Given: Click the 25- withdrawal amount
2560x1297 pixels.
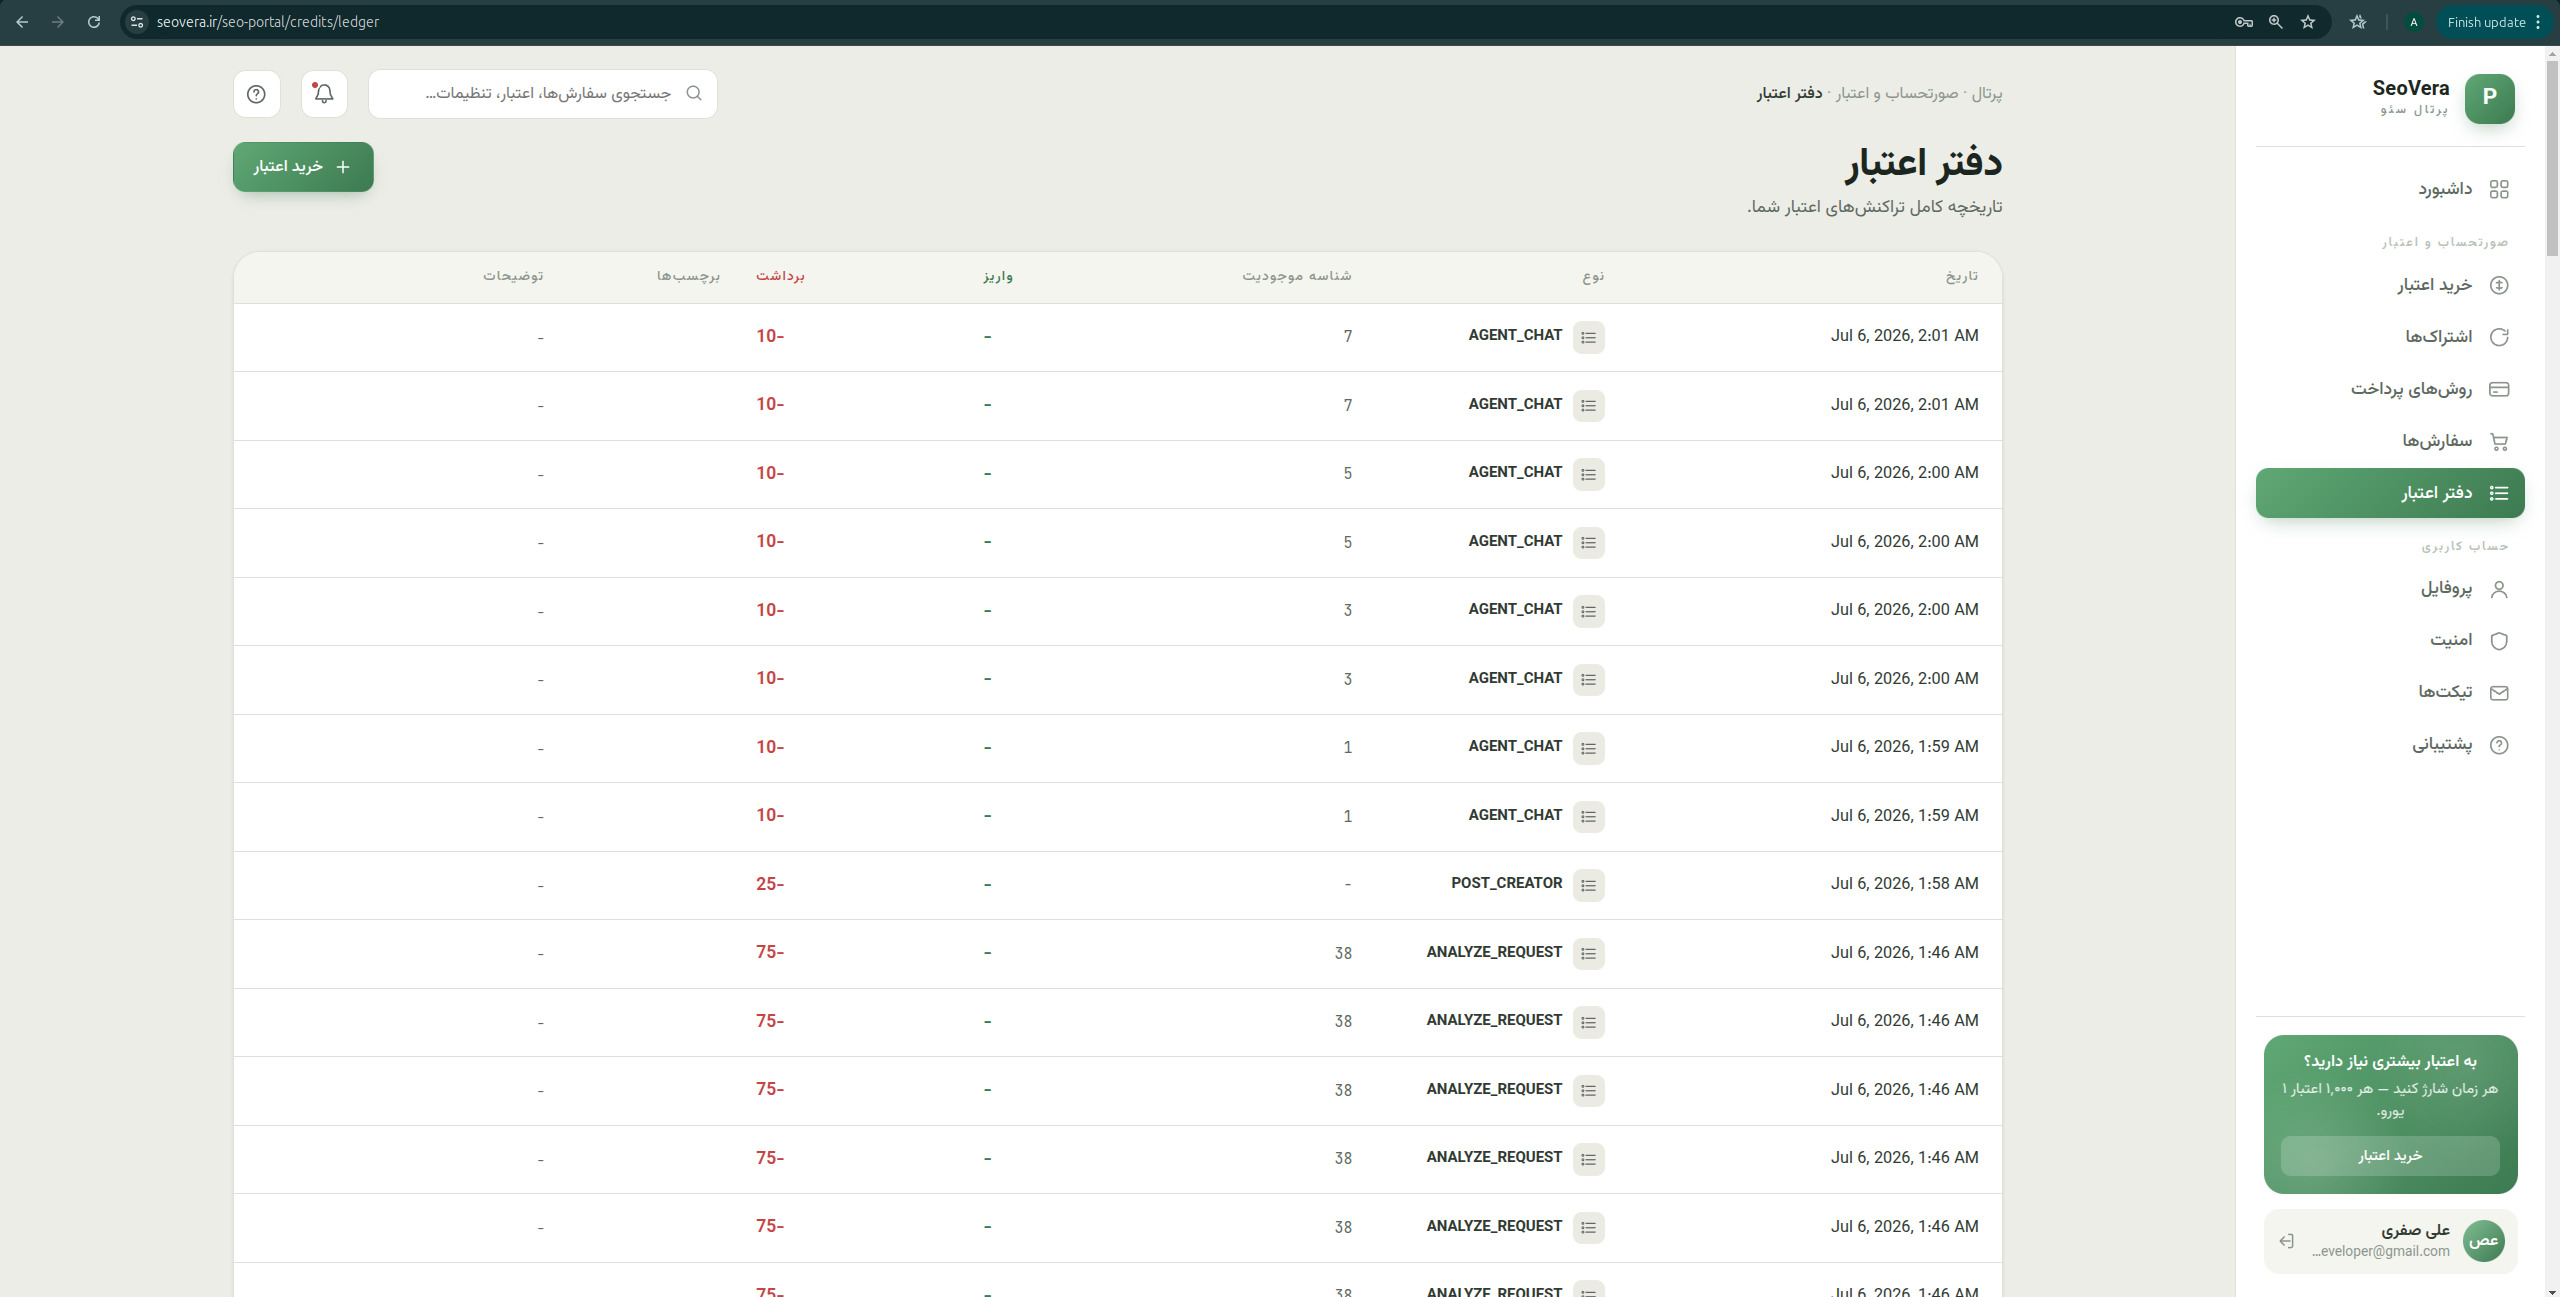Looking at the screenshot, I should [x=770, y=884].
